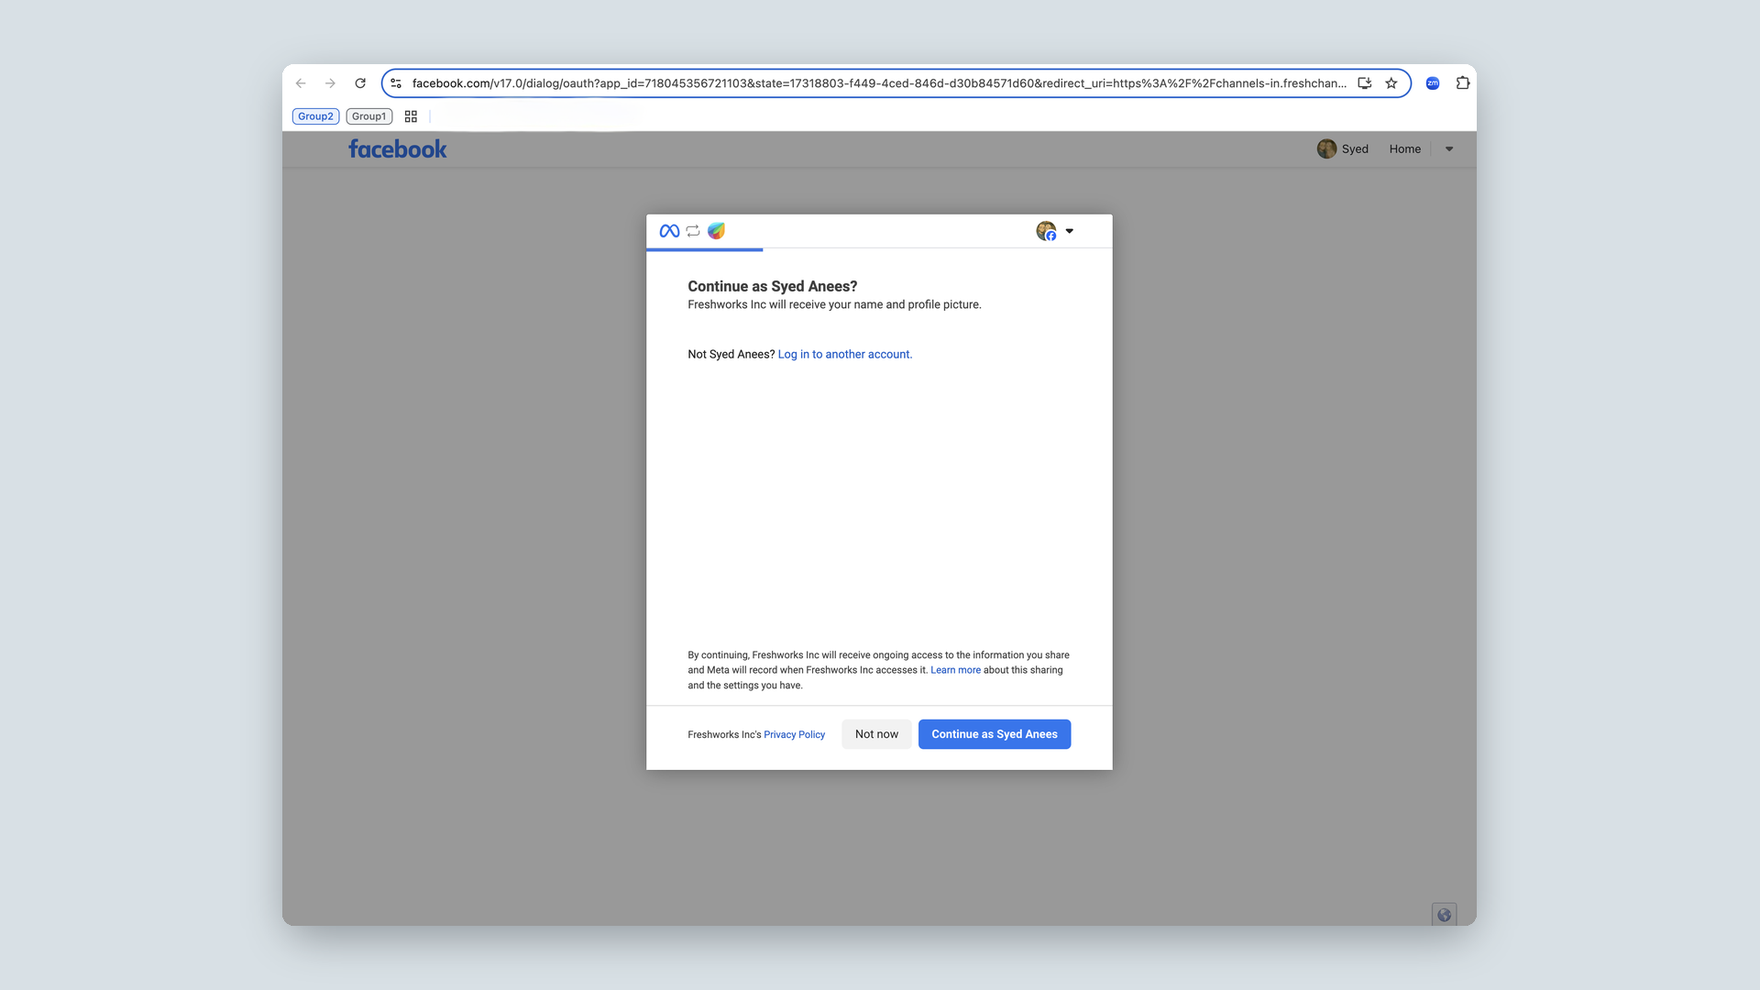Click the Meta logo in the dialog
The height and width of the screenshot is (990, 1760).
pyautogui.click(x=669, y=231)
